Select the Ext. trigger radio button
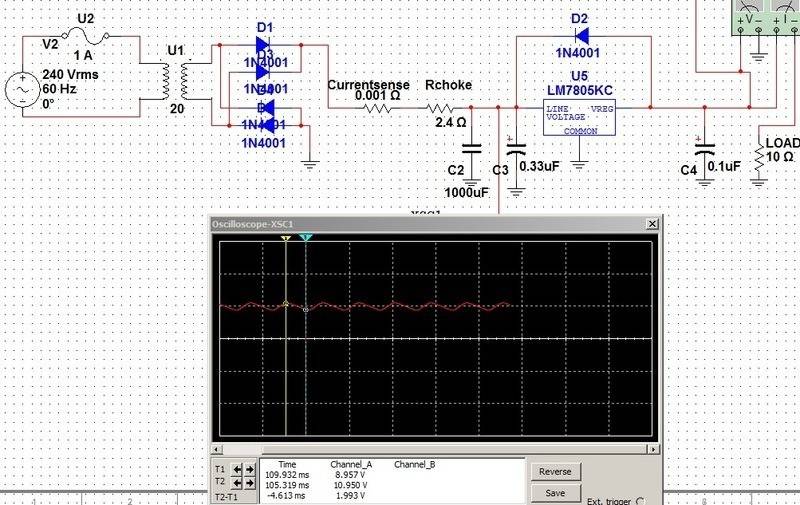 pos(640,501)
